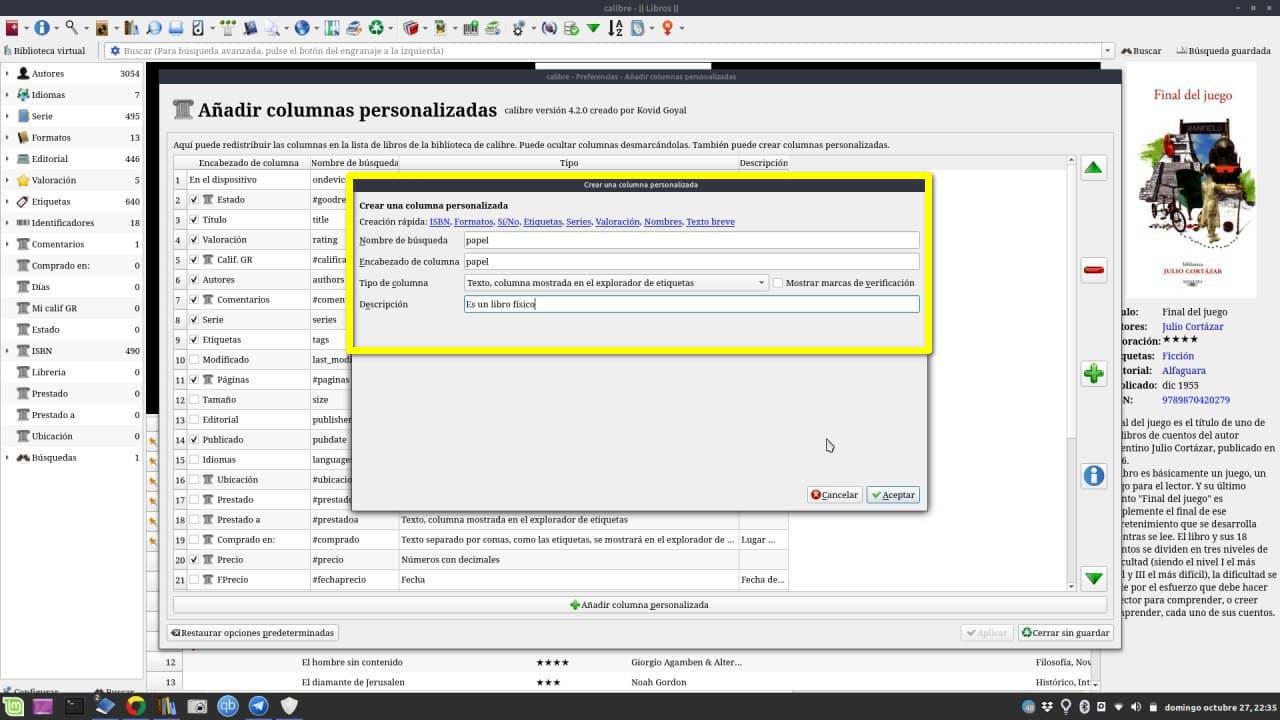Click the green down-triangle icon in main toolbar

pos(593,28)
